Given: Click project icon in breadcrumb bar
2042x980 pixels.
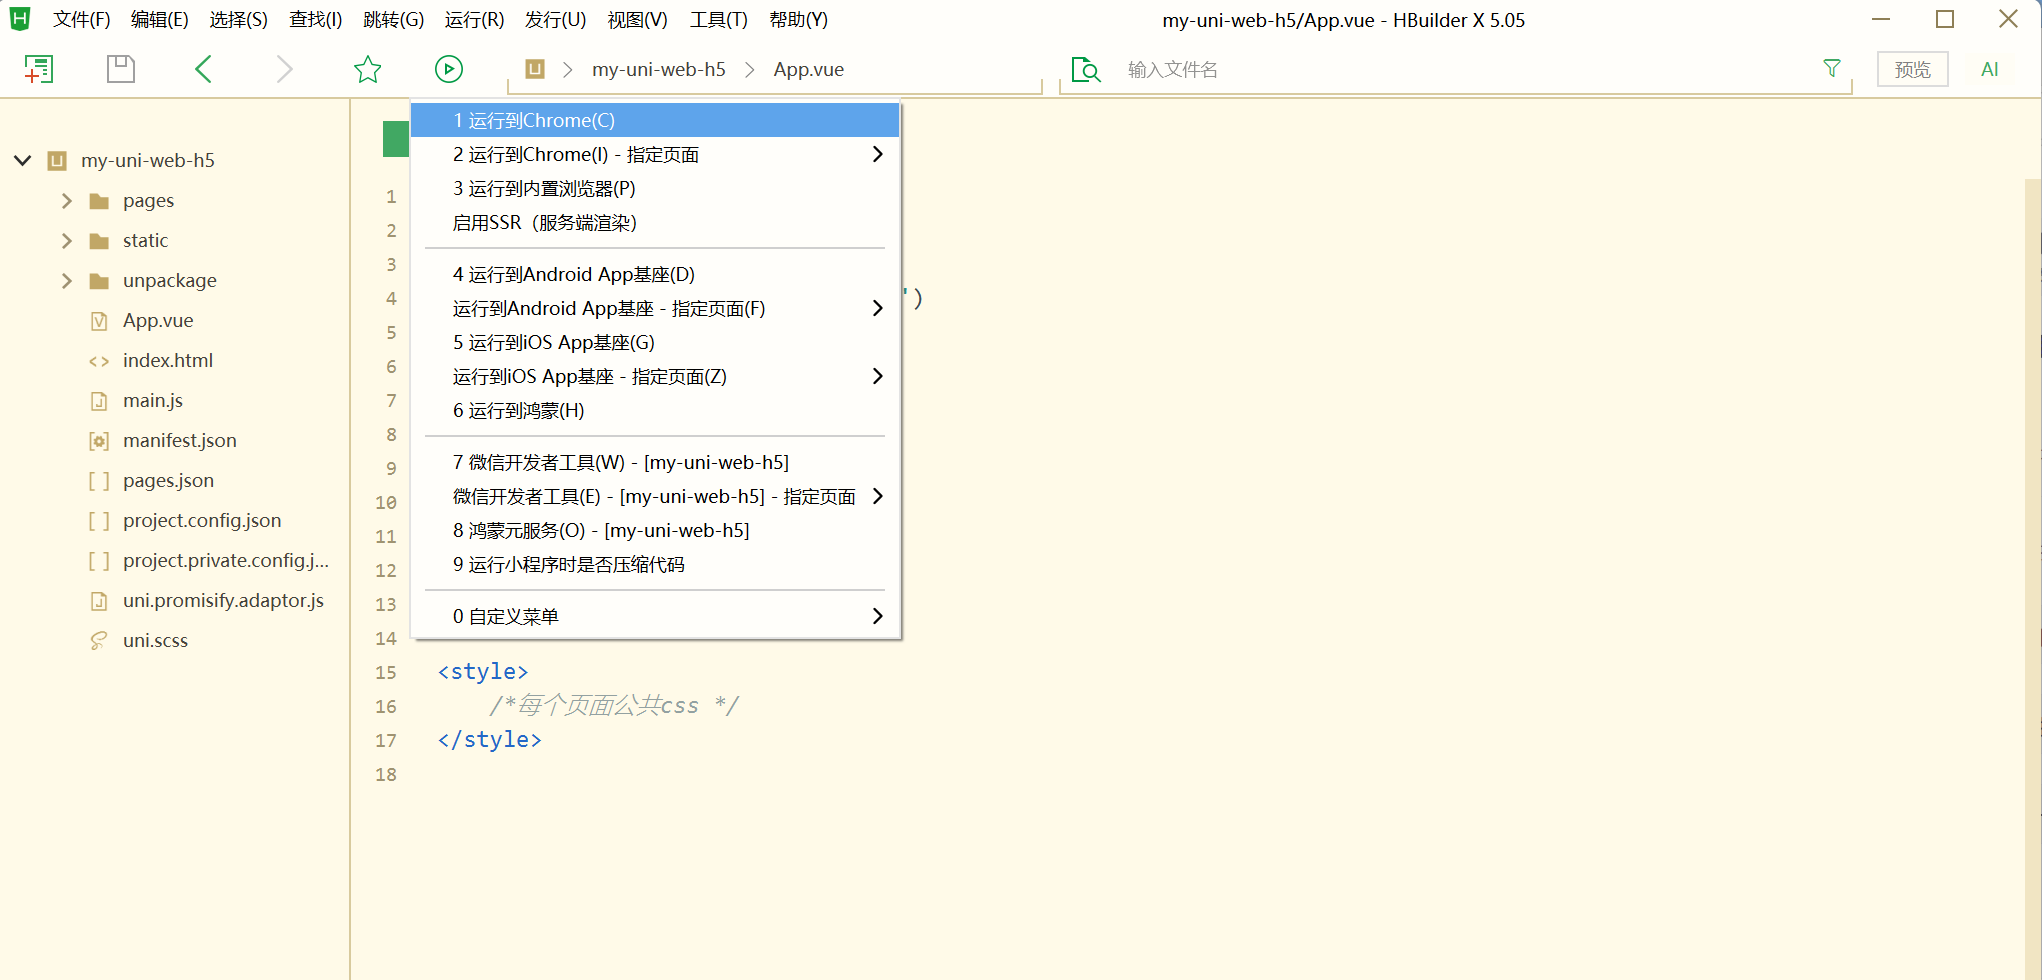Looking at the screenshot, I should point(535,69).
